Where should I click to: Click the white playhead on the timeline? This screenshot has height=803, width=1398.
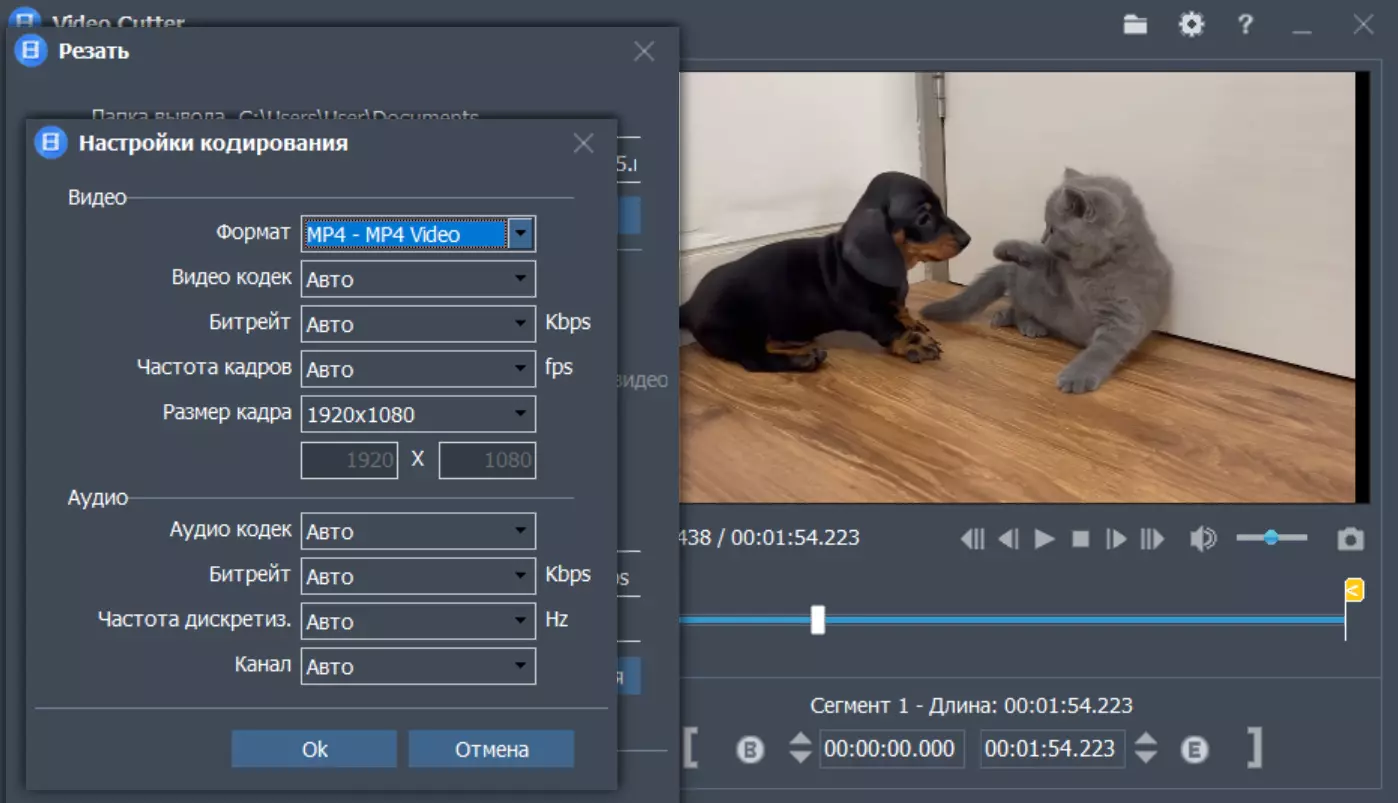click(x=818, y=620)
